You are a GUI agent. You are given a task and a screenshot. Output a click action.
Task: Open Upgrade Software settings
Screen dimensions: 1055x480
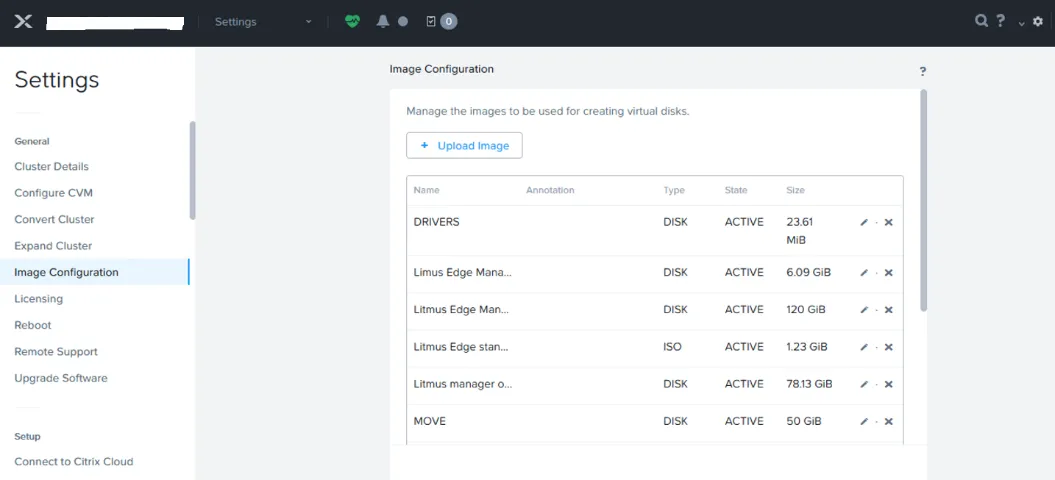[61, 378]
